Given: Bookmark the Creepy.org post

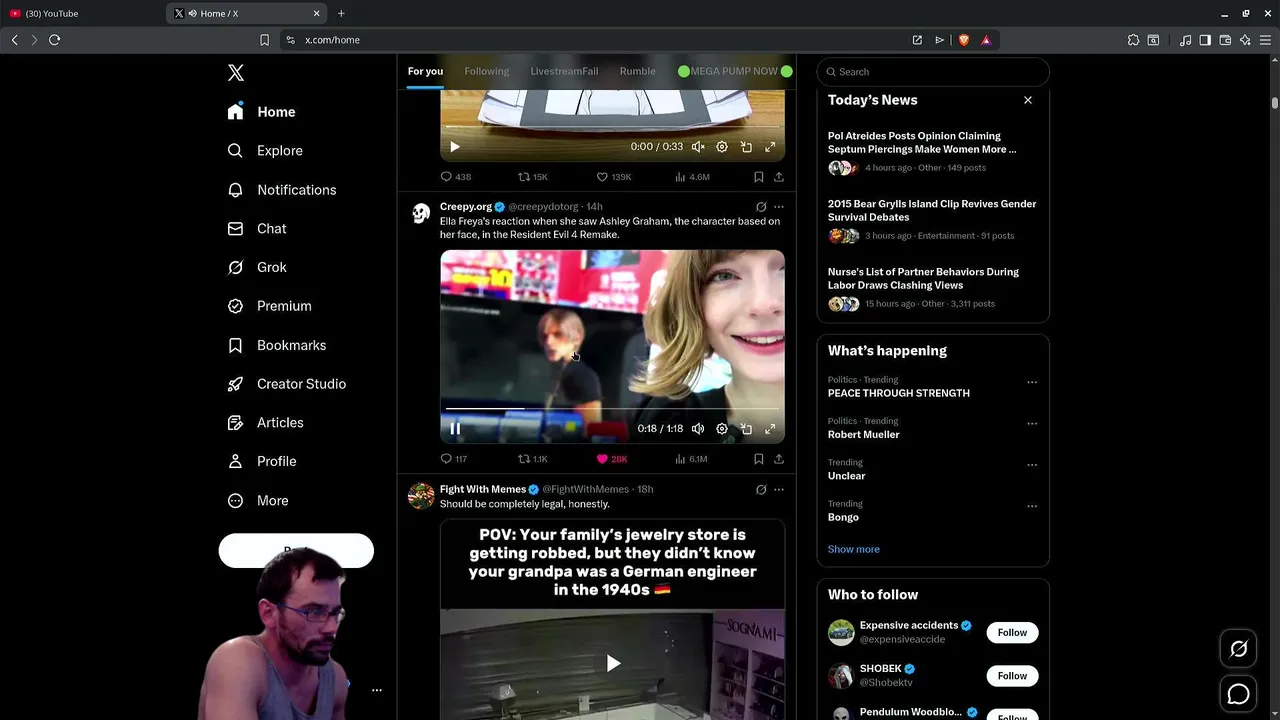Looking at the screenshot, I should pos(759,459).
